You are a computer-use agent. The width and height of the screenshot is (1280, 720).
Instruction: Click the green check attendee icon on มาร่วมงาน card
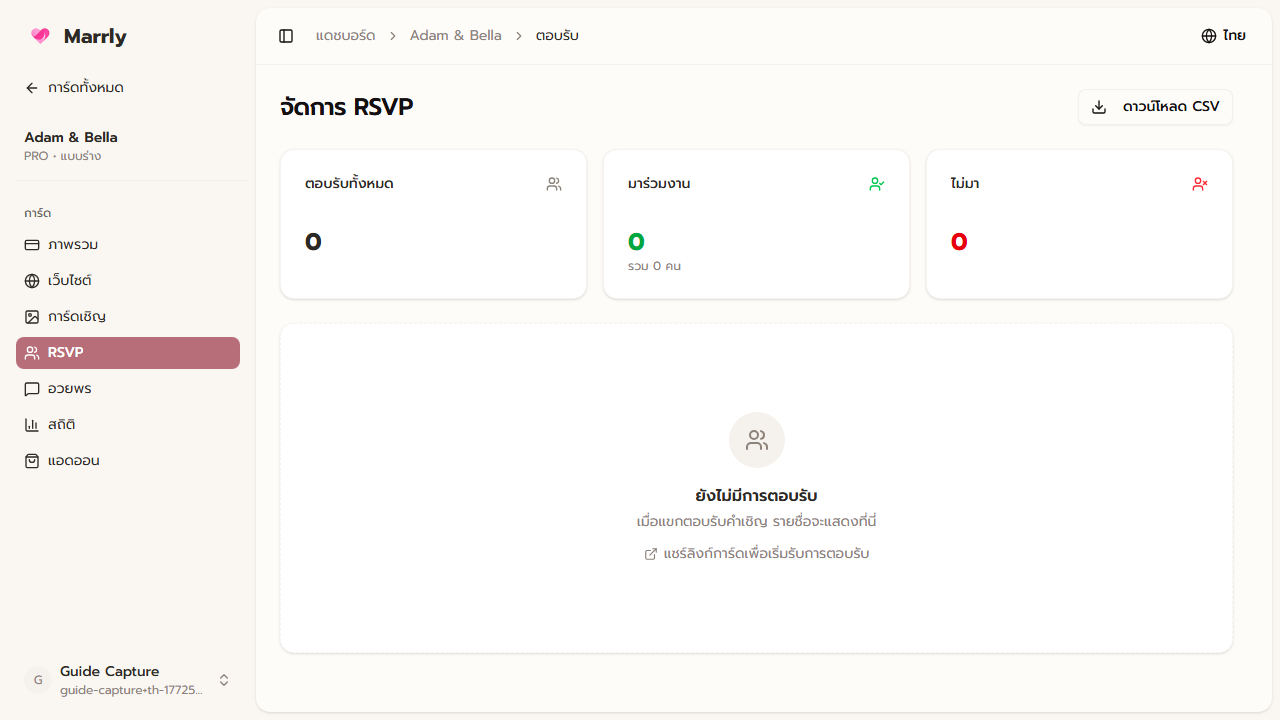(876, 184)
